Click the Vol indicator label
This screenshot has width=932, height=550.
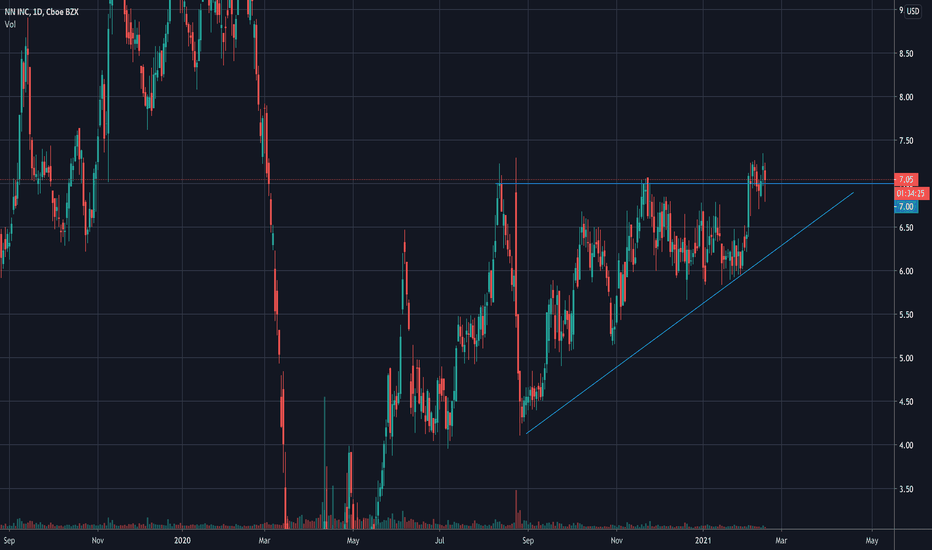tap(10, 24)
